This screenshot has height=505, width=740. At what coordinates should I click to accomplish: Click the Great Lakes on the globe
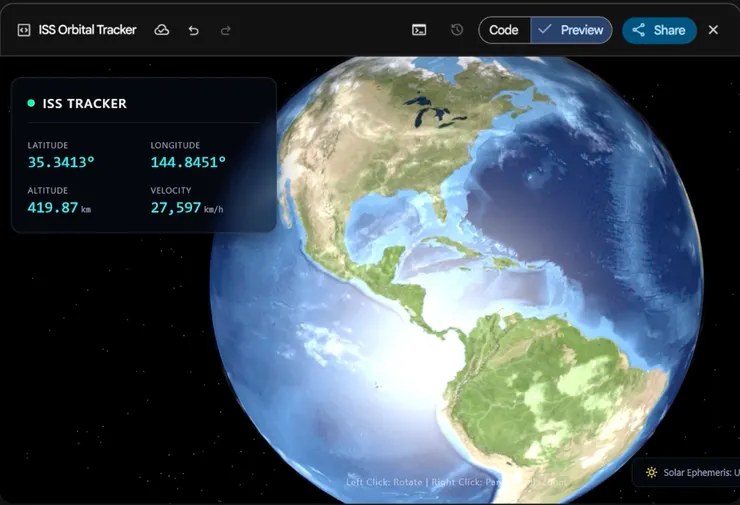click(x=431, y=112)
